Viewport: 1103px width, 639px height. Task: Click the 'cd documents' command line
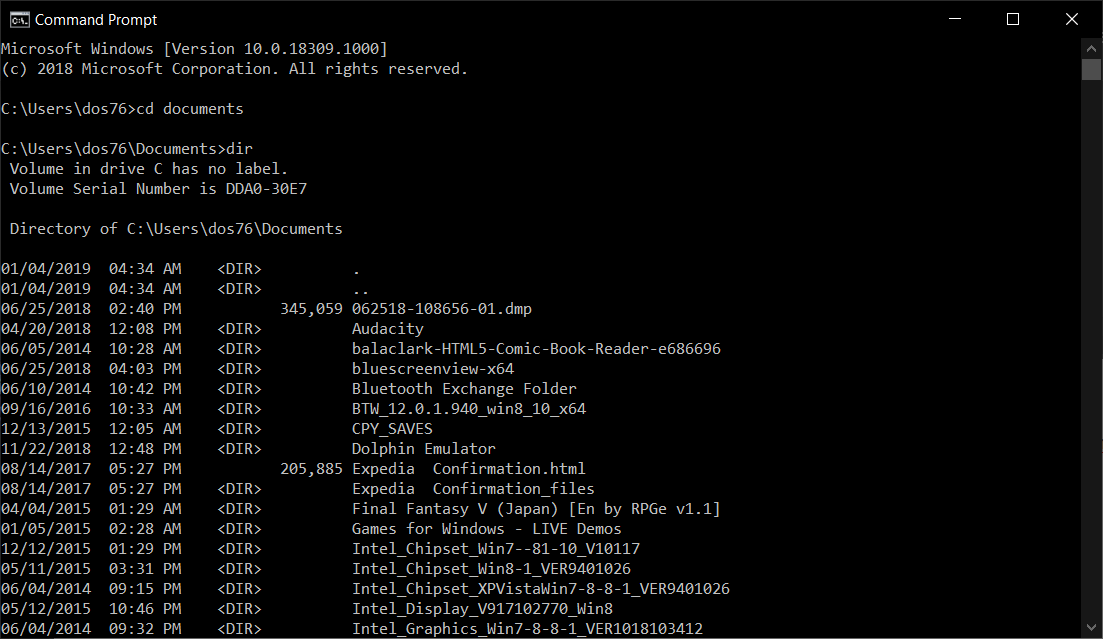coord(122,109)
